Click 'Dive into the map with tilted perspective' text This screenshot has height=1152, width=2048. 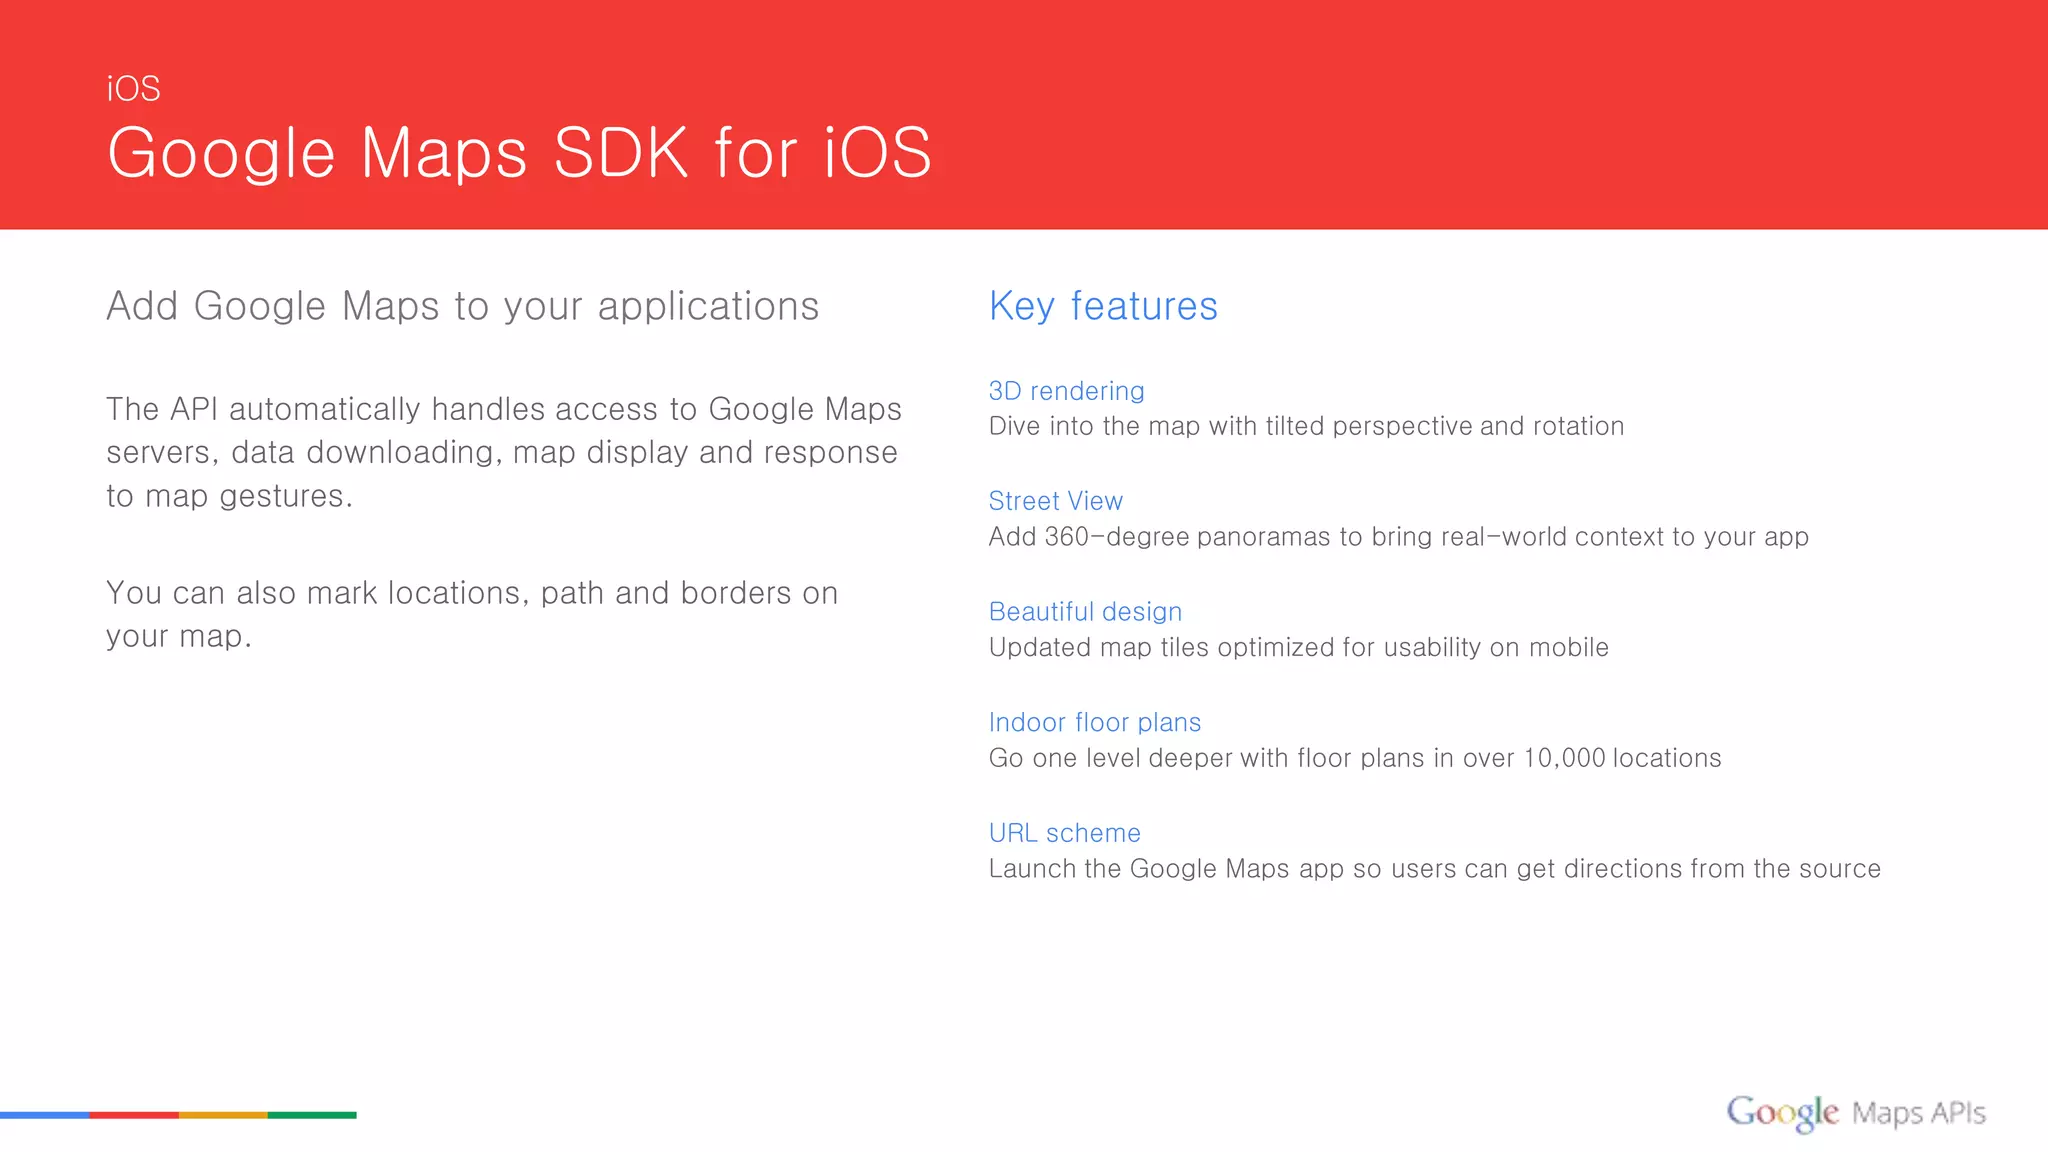(1306, 427)
